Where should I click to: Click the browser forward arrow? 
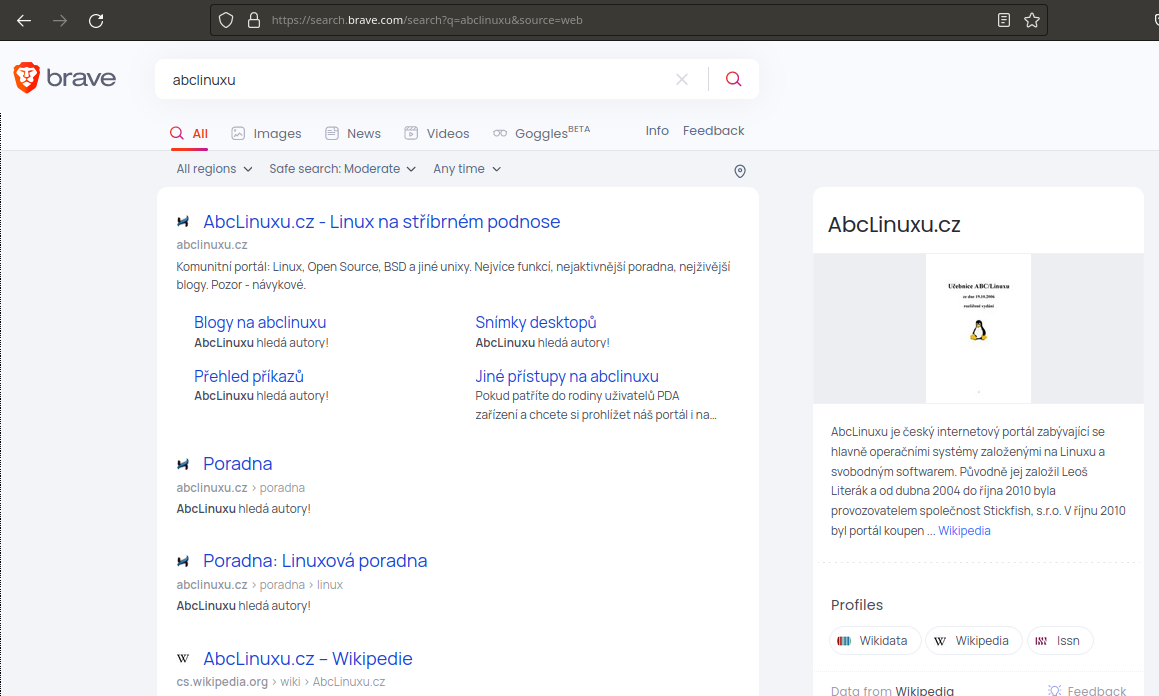coord(60,21)
